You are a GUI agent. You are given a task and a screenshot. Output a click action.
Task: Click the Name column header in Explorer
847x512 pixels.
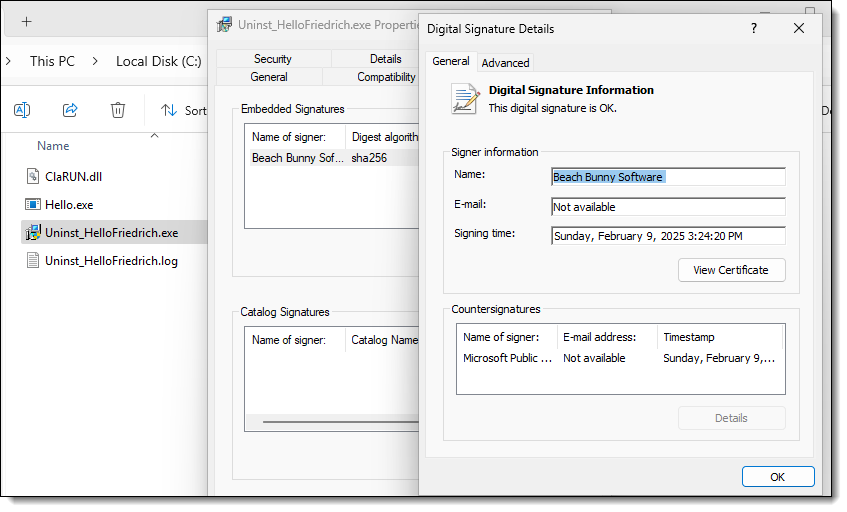click(x=53, y=146)
